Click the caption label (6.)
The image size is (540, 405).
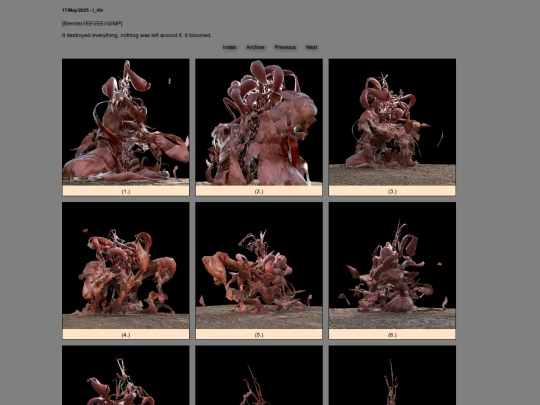coord(392,335)
